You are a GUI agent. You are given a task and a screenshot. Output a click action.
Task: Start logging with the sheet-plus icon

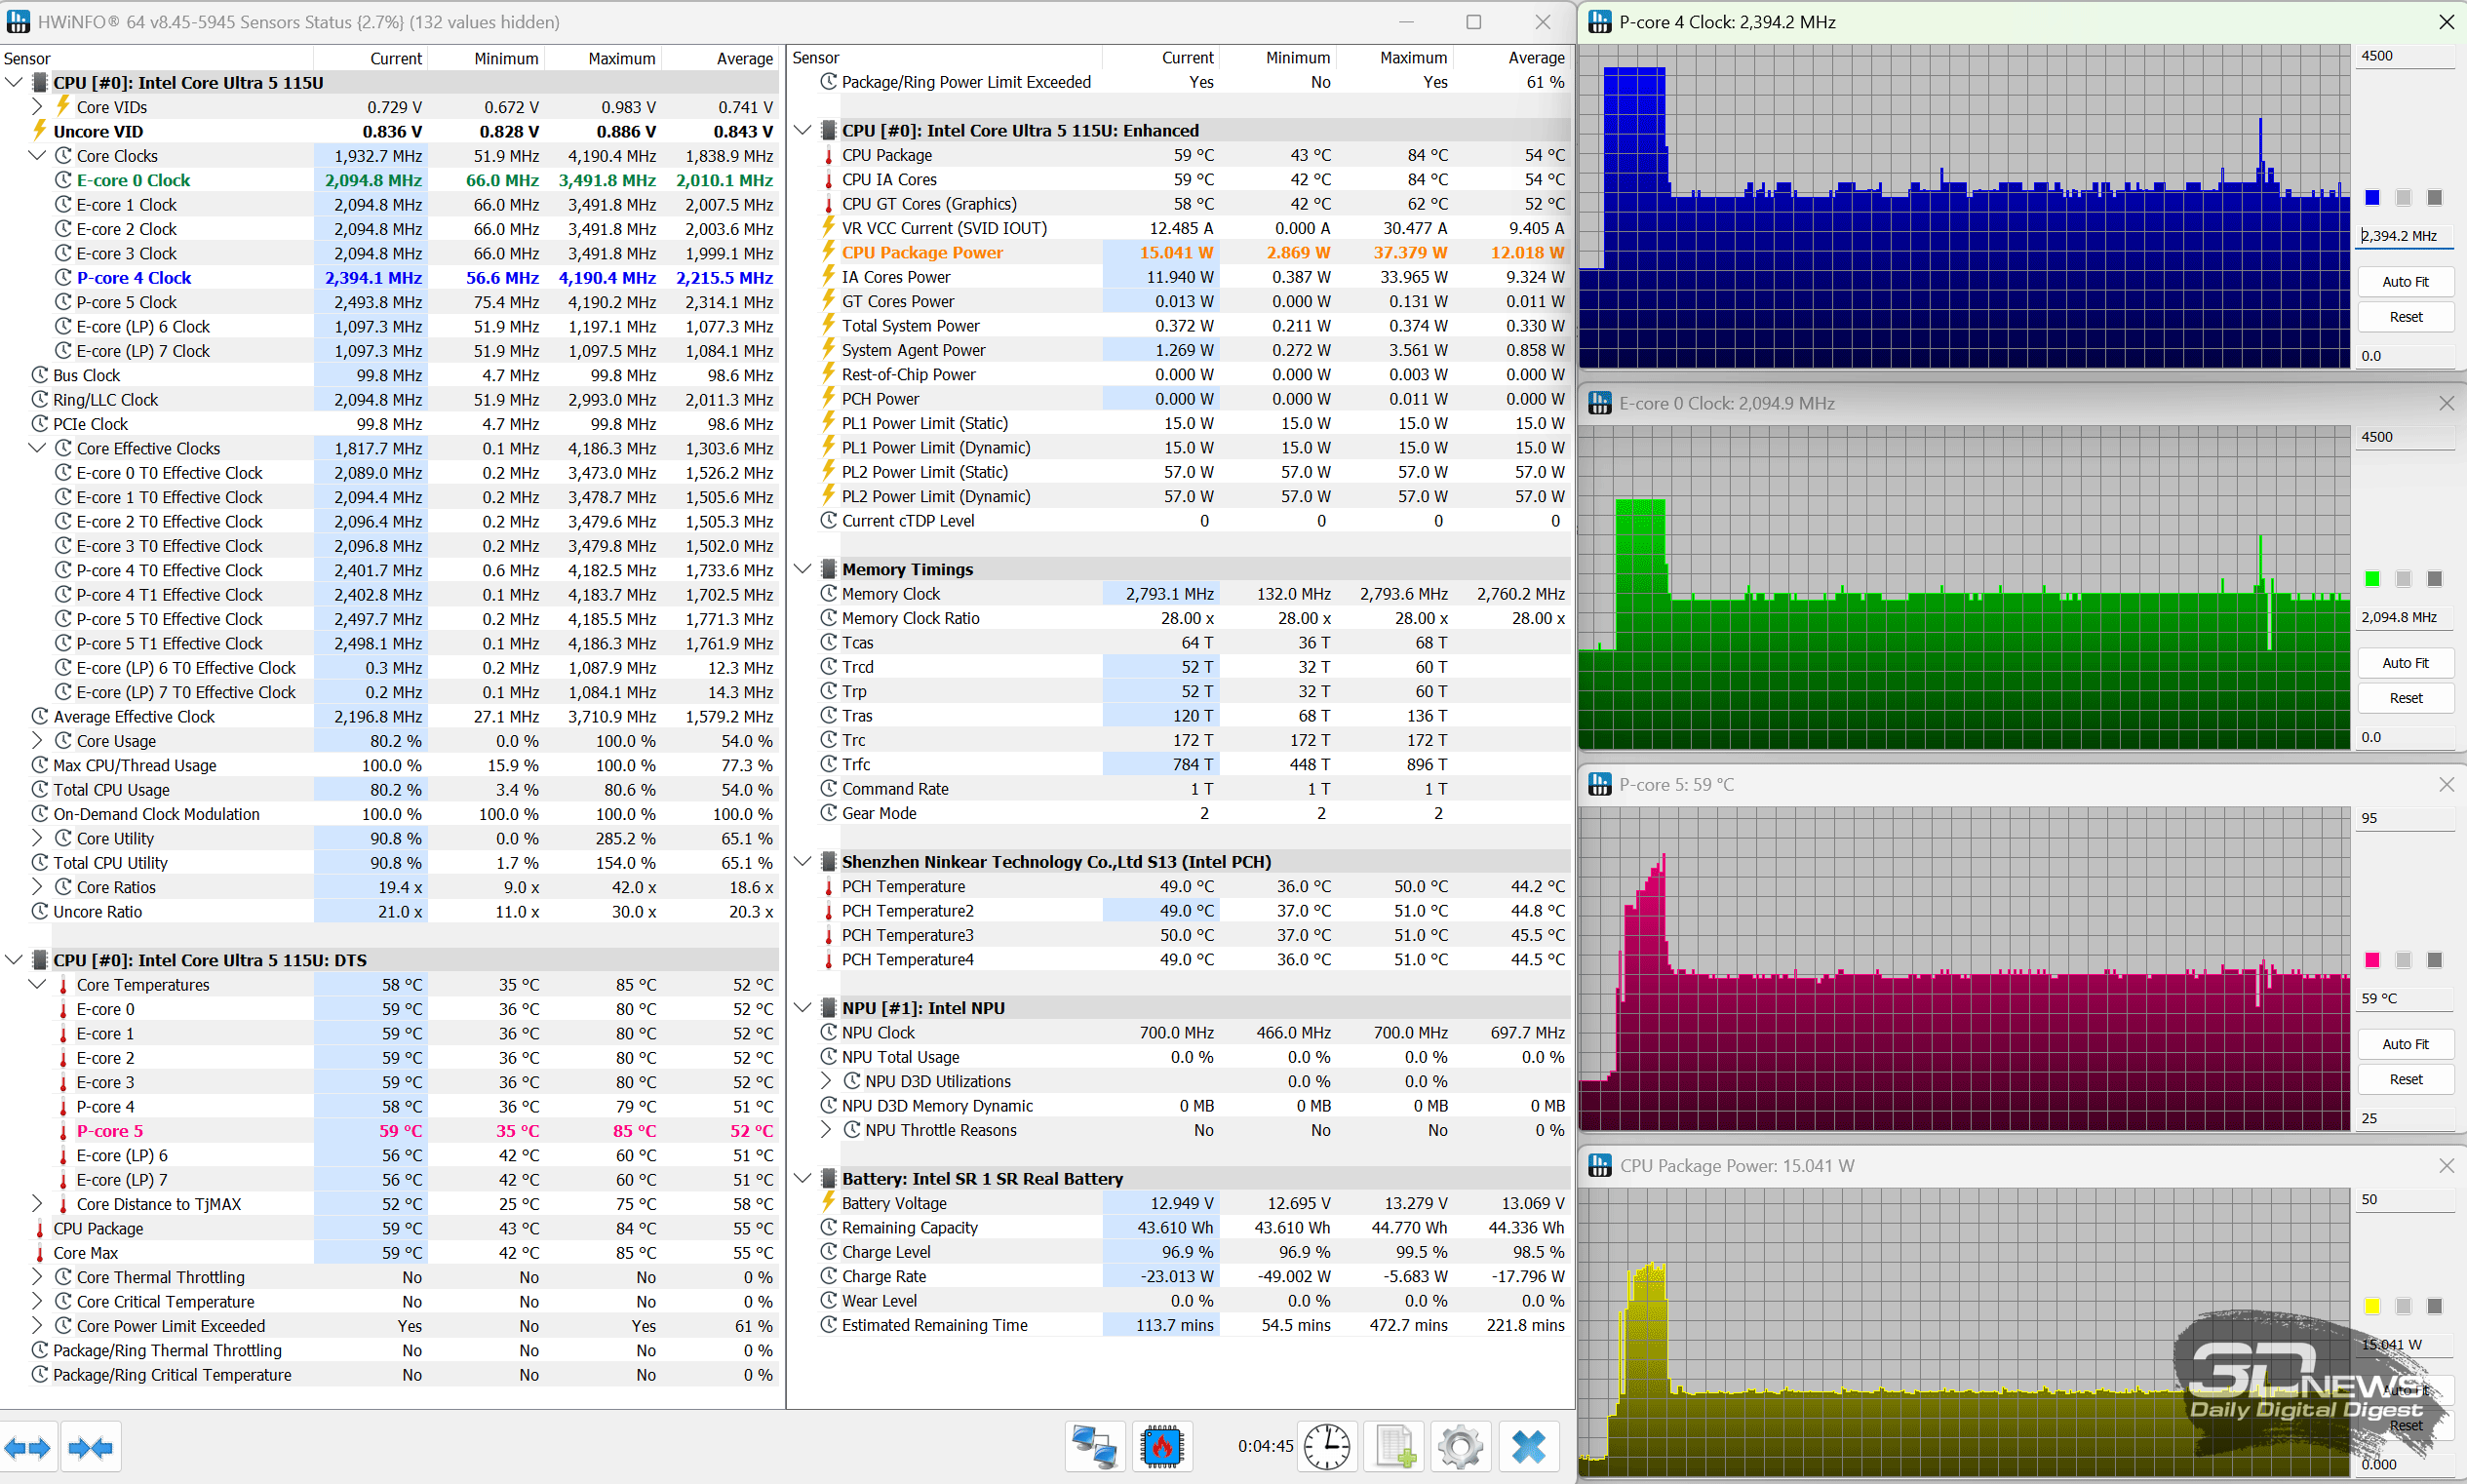click(1394, 1446)
